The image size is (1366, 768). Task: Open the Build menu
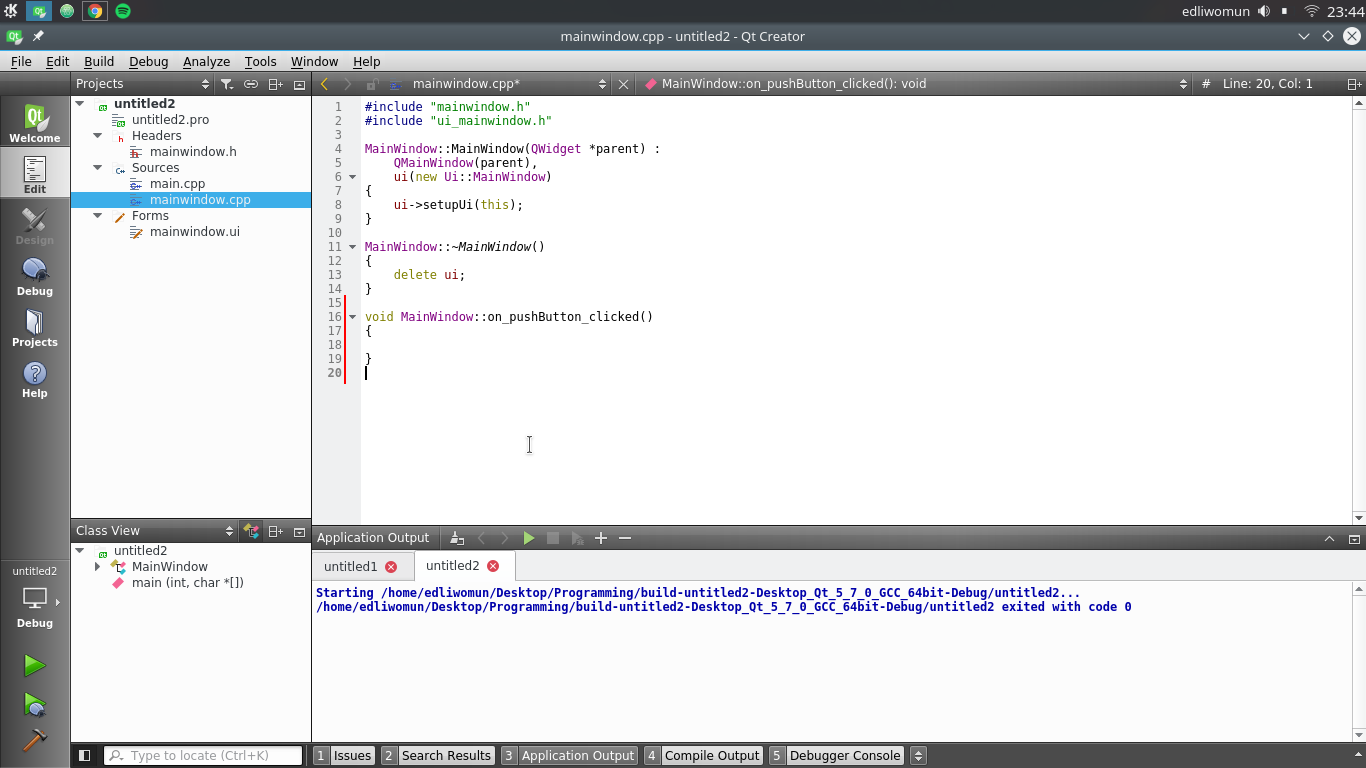(99, 61)
